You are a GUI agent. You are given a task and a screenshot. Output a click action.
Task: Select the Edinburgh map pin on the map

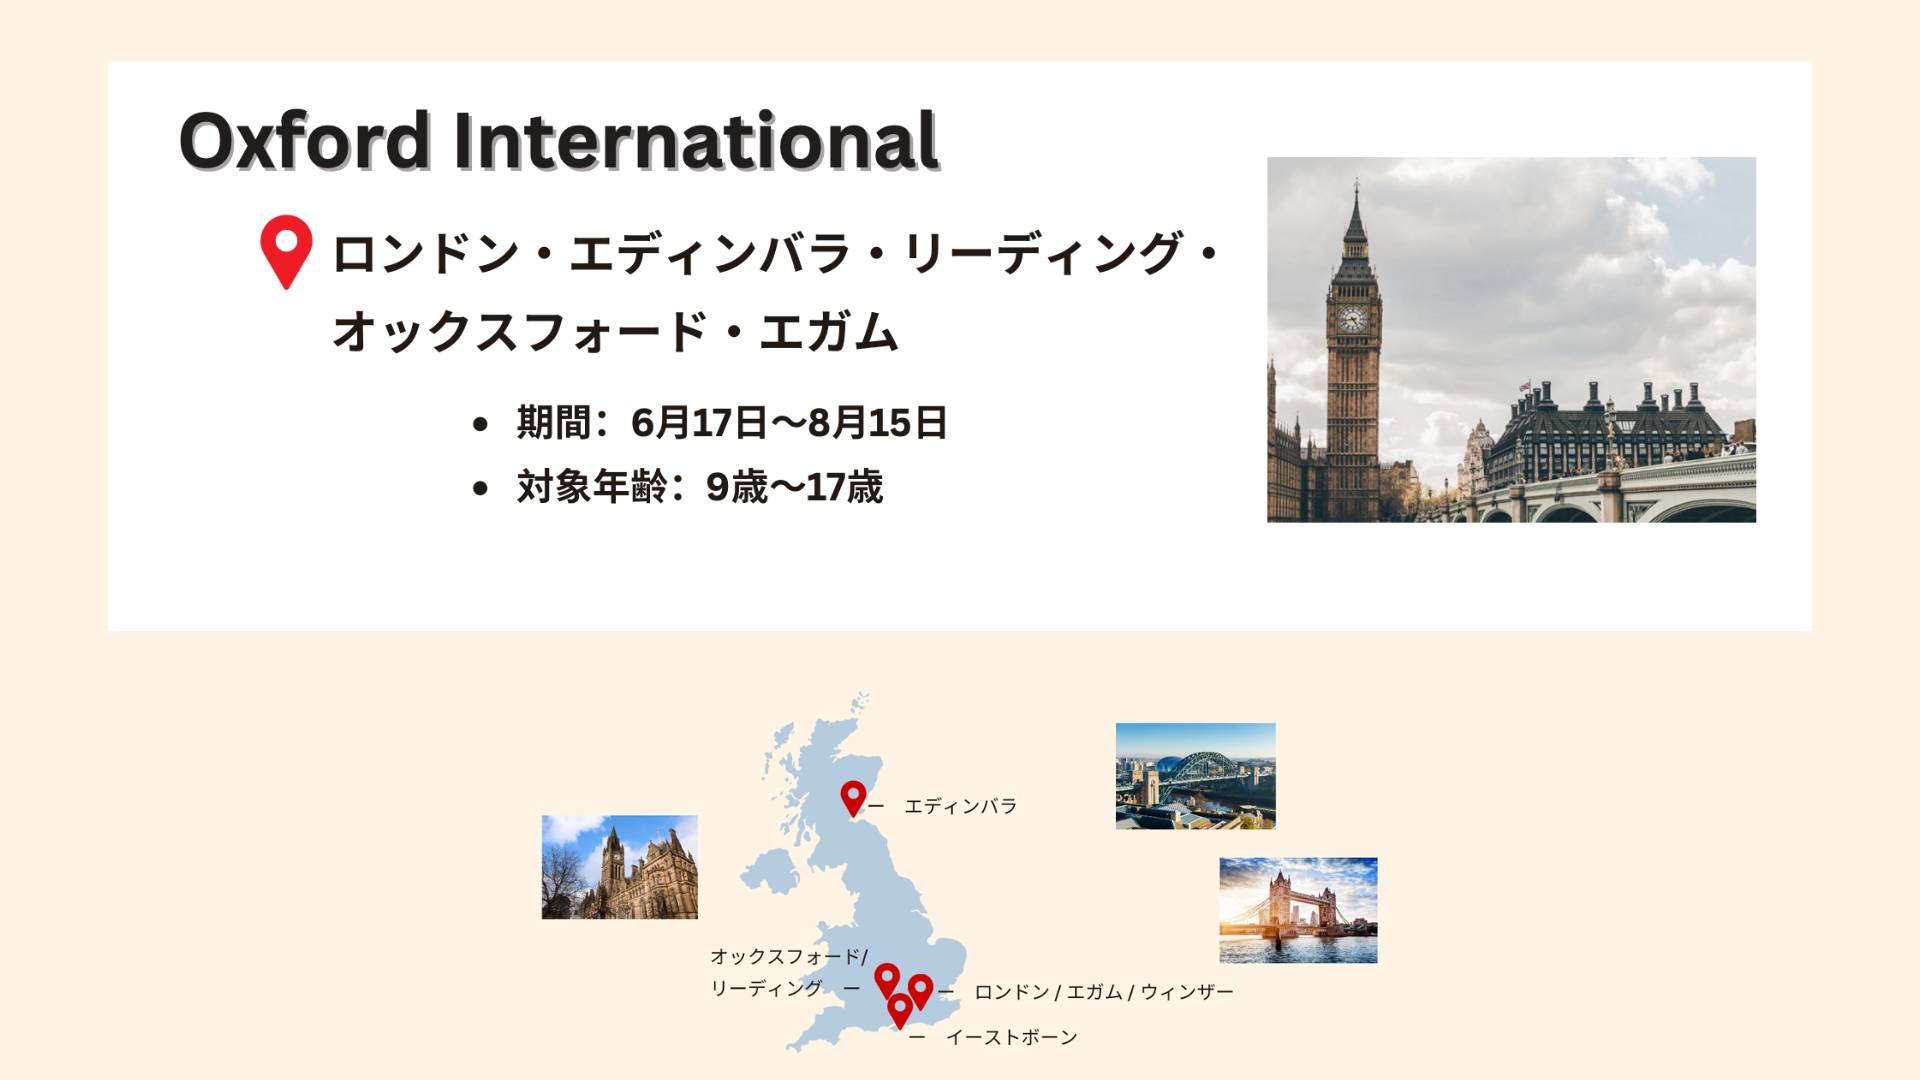point(853,798)
